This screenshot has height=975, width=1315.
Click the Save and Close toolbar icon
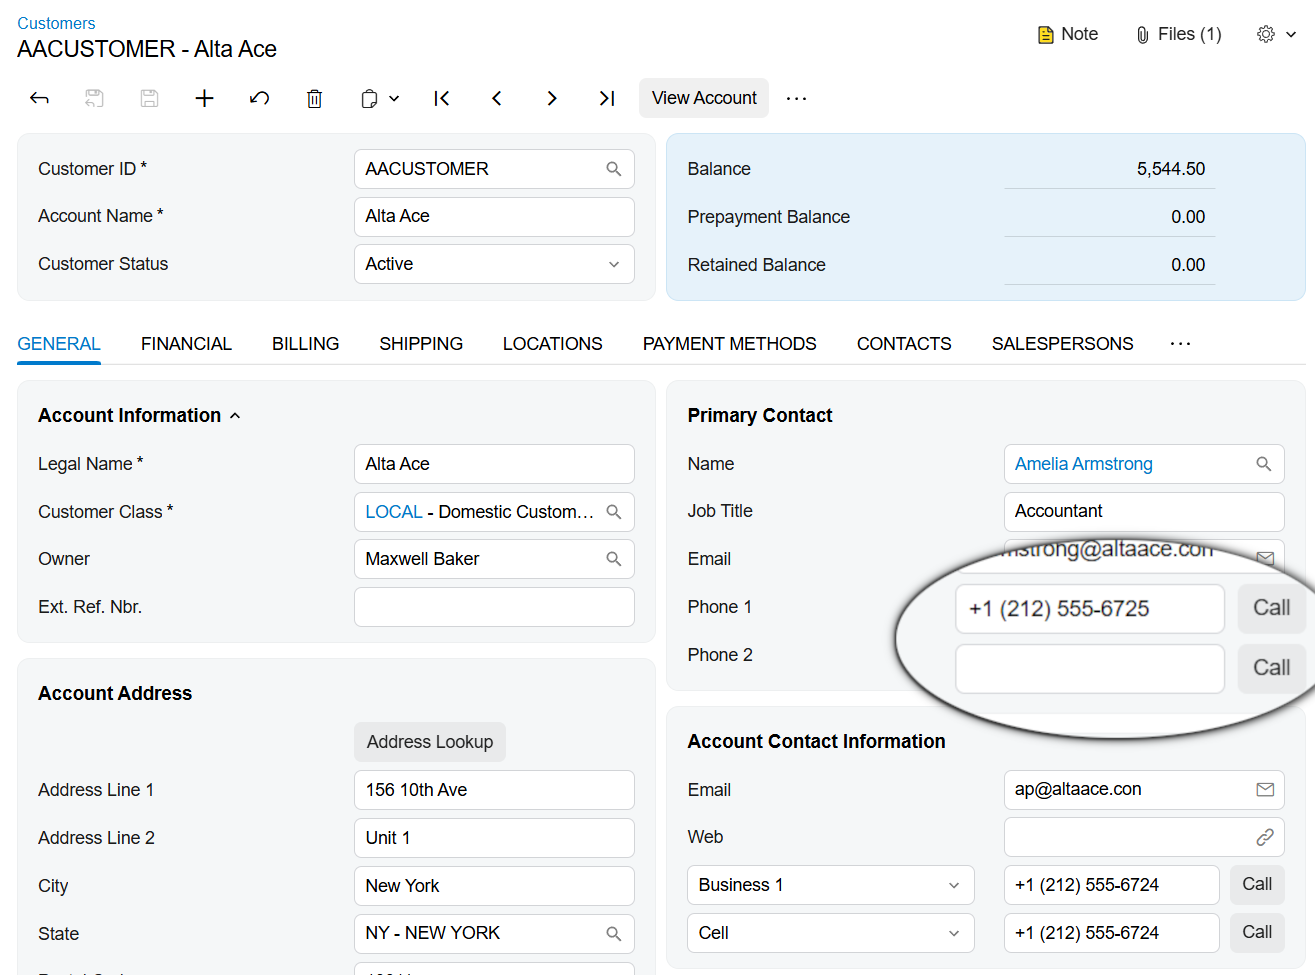94,98
